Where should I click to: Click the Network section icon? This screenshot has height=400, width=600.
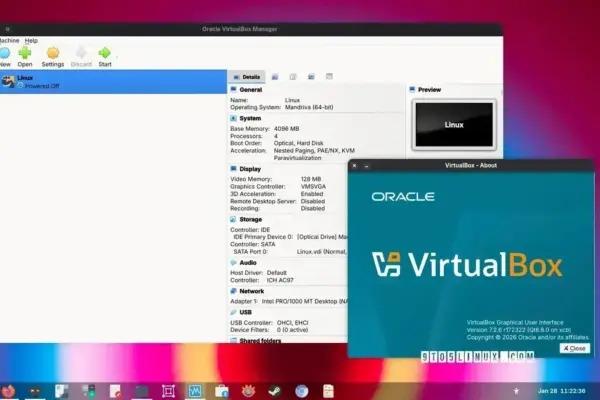point(233,291)
